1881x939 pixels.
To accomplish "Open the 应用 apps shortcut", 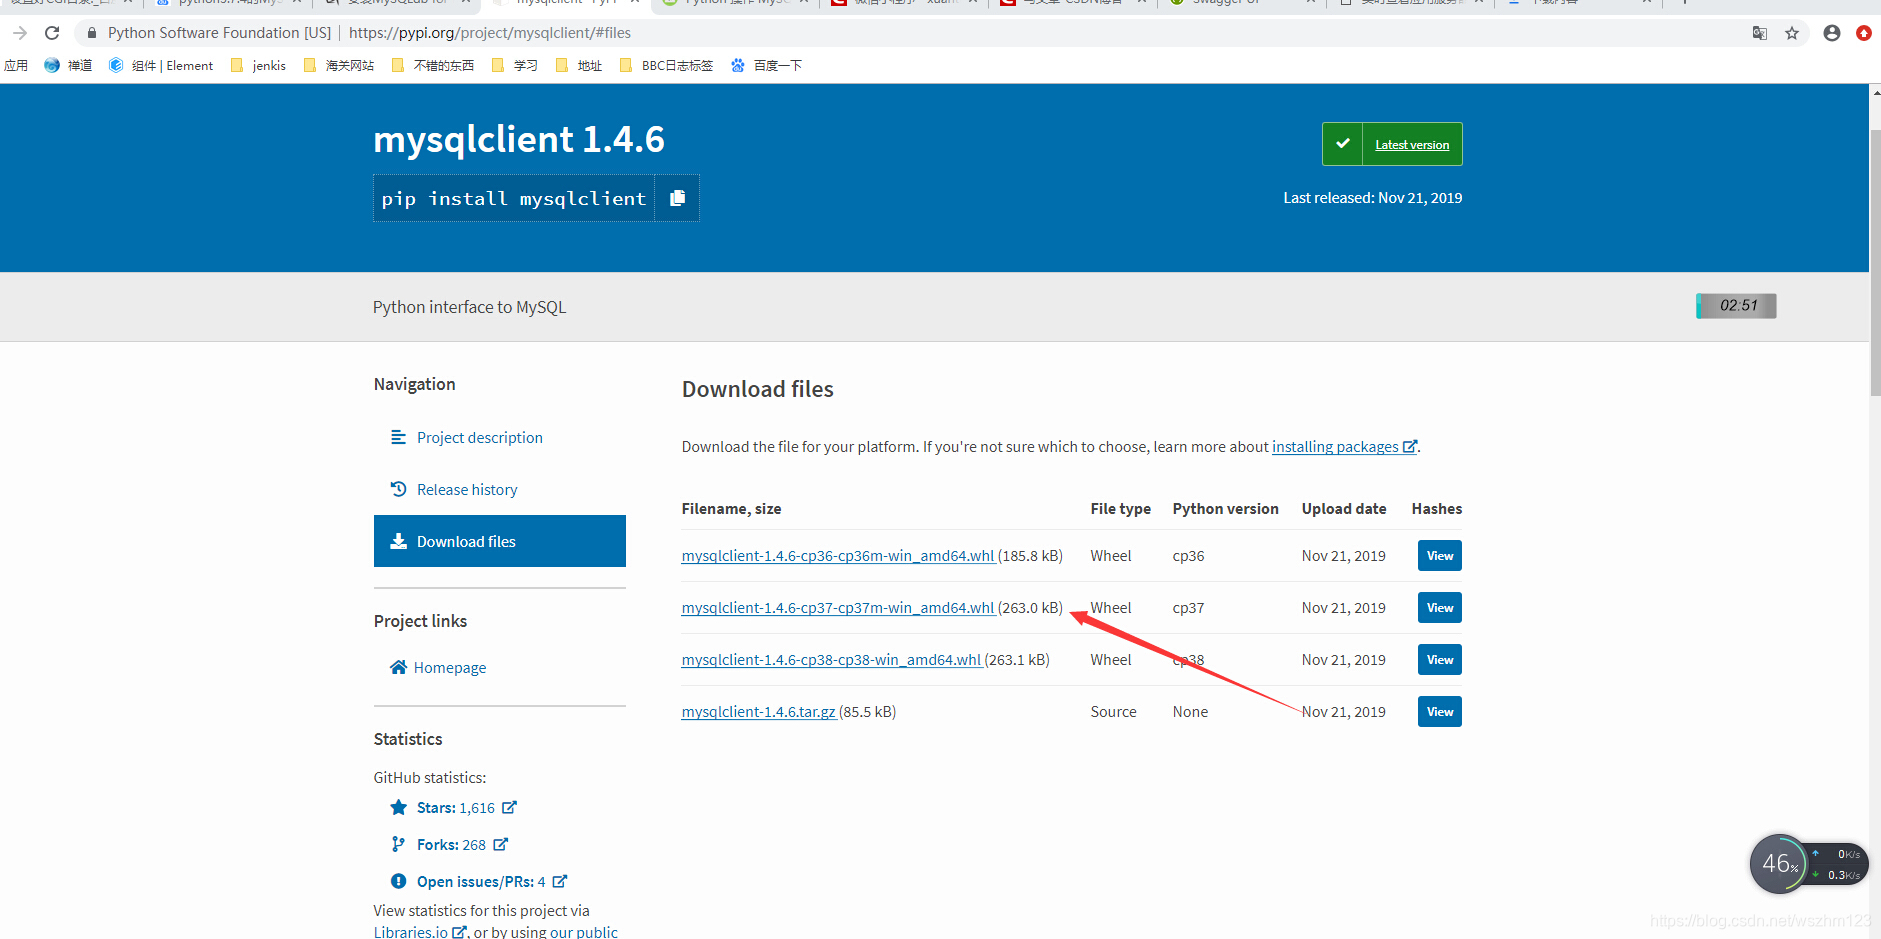I will tap(16, 65).
